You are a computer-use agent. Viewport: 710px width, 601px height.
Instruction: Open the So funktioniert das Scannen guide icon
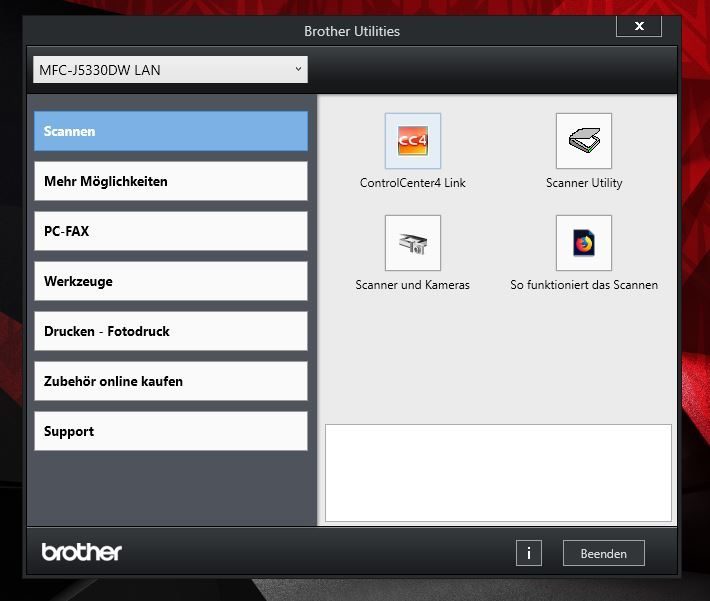(x=584, y=243)
